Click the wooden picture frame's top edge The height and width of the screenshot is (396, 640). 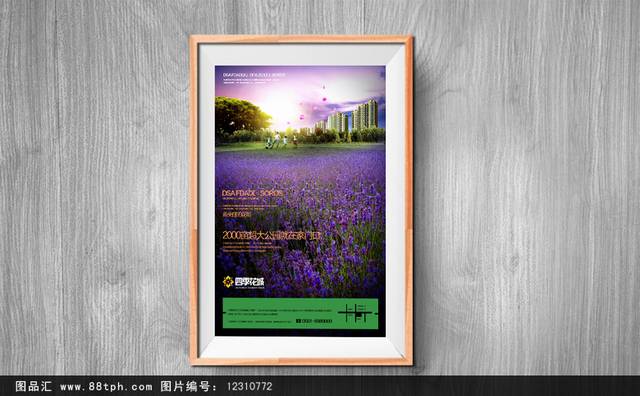(301, 39)
